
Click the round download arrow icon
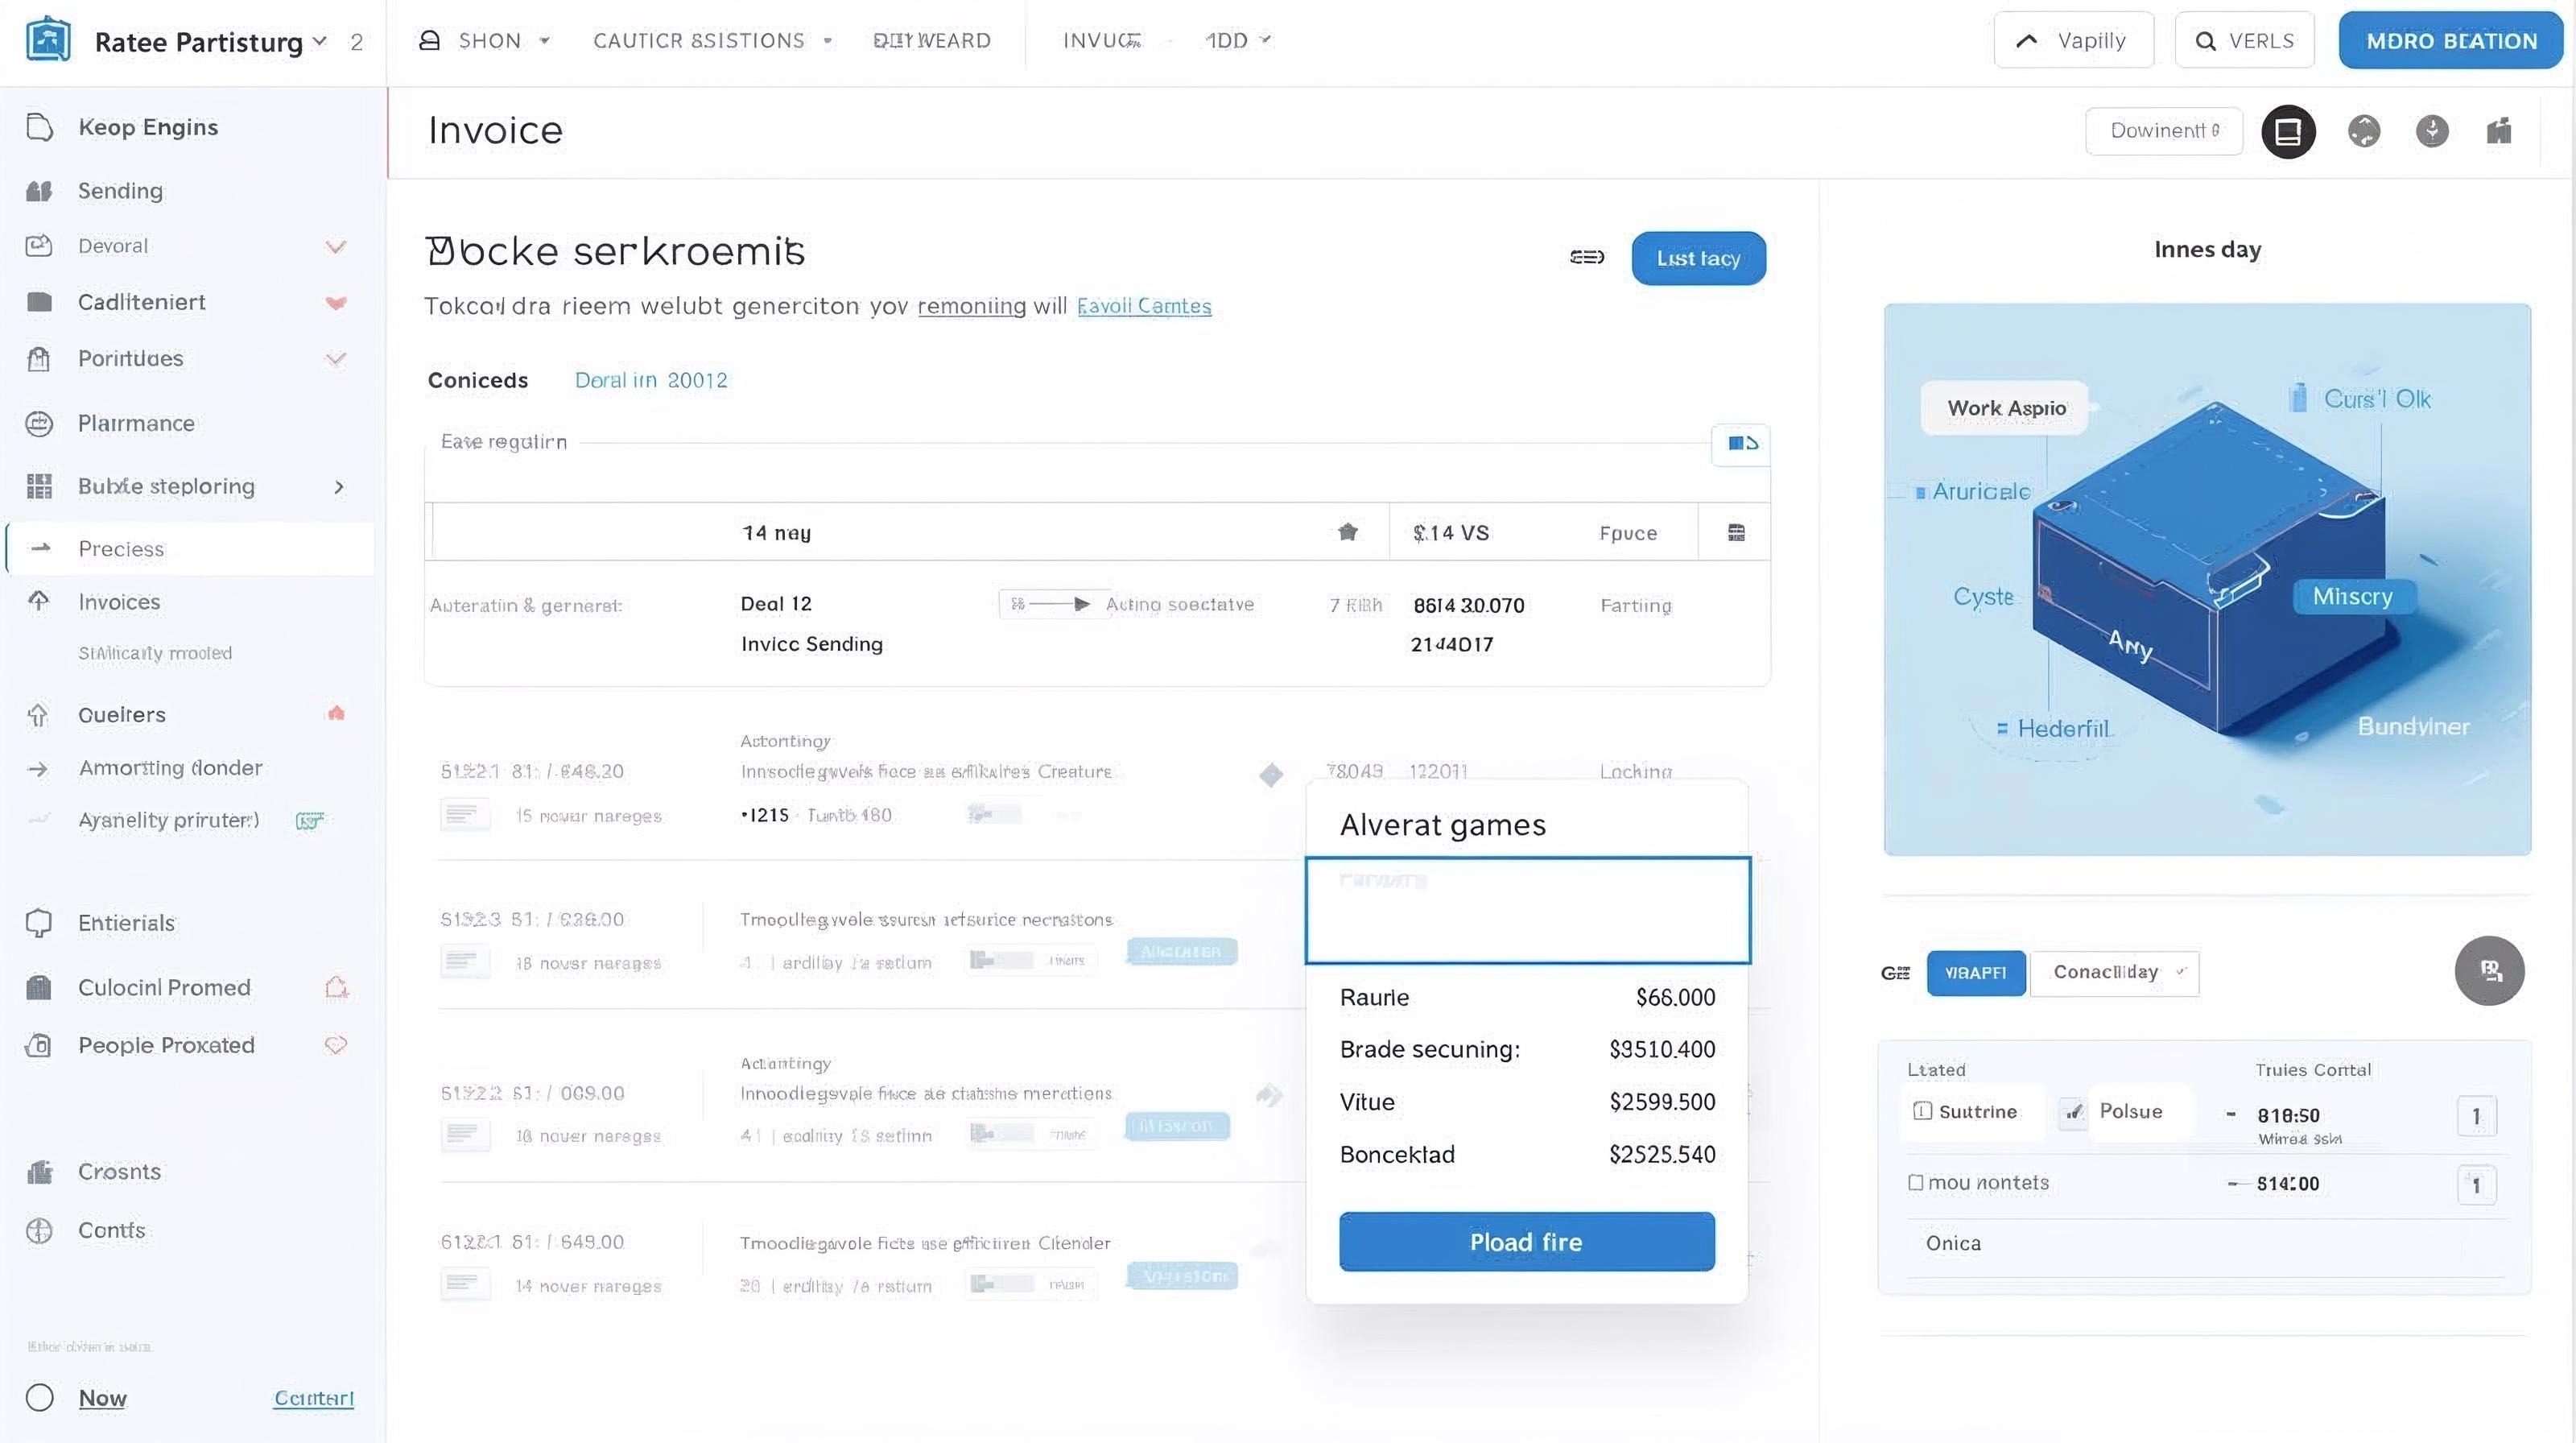click(2432, 131)
